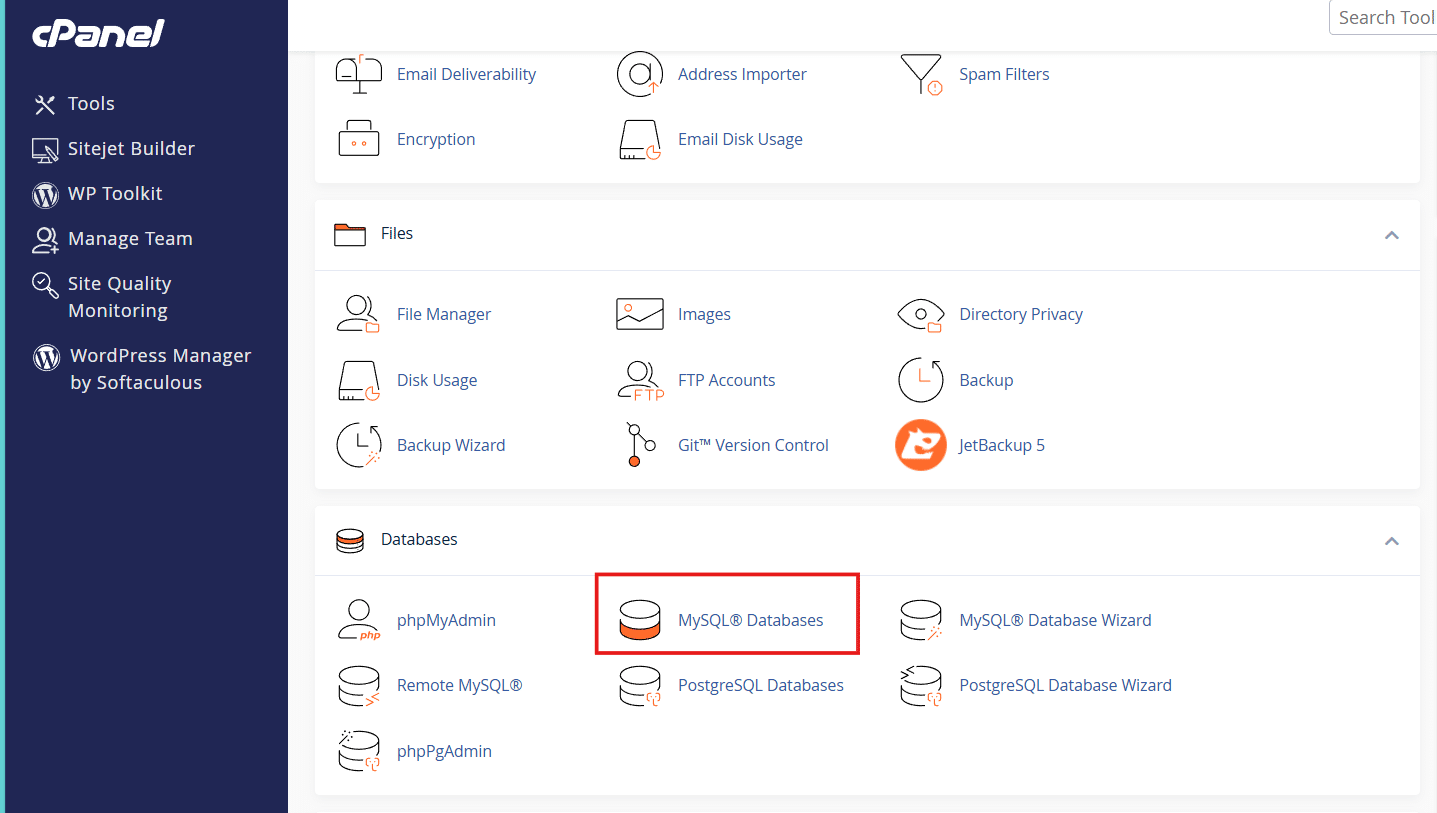
Task: Open the Email Deliverability icon
Action: pyautogui.click(x=359, y=74)
